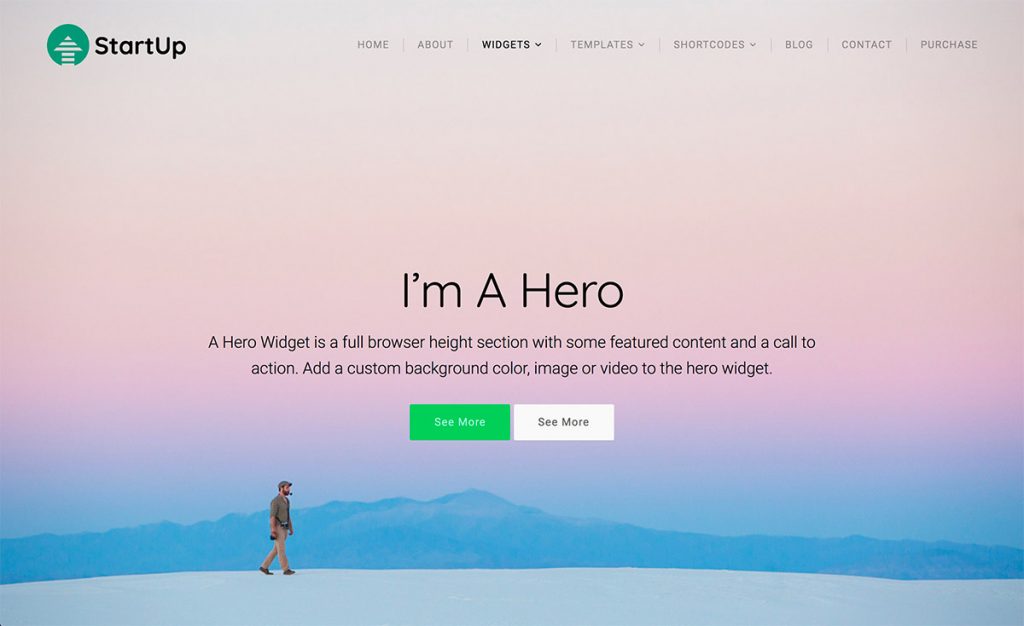1024x626 pixels.
Task: Click the white See More button
Action: [564, 422]
